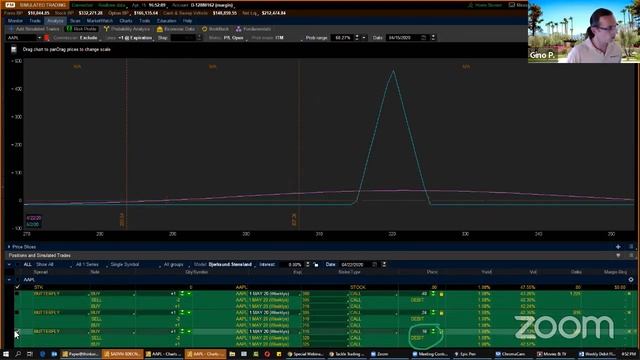640x360 pixels.
Task: Remove the first BUTTERFLY simulated trade
Action: (629, 293)
